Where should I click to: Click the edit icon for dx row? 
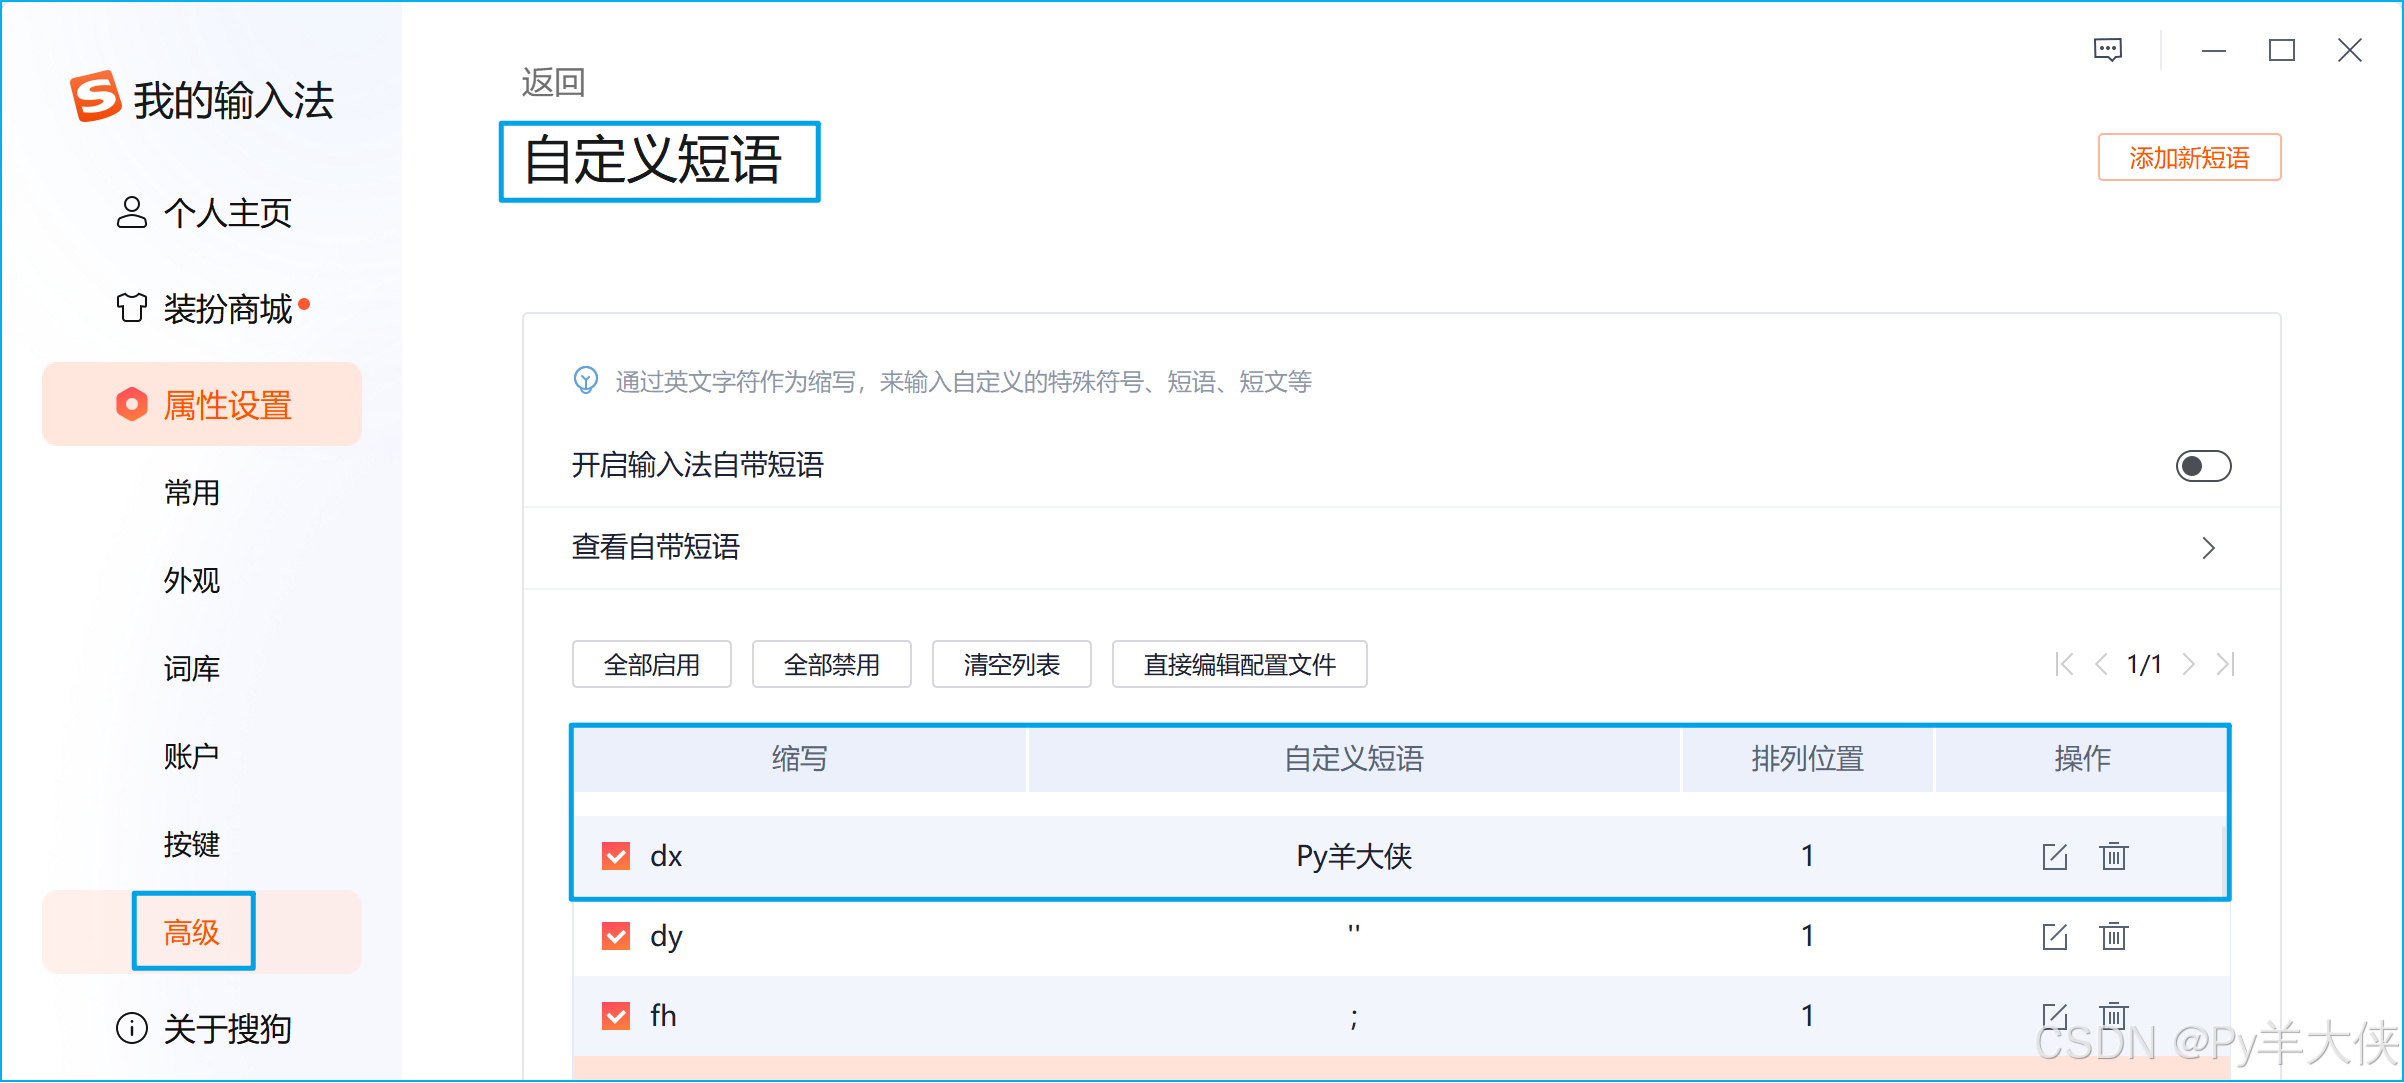[x=2054, y=856]
